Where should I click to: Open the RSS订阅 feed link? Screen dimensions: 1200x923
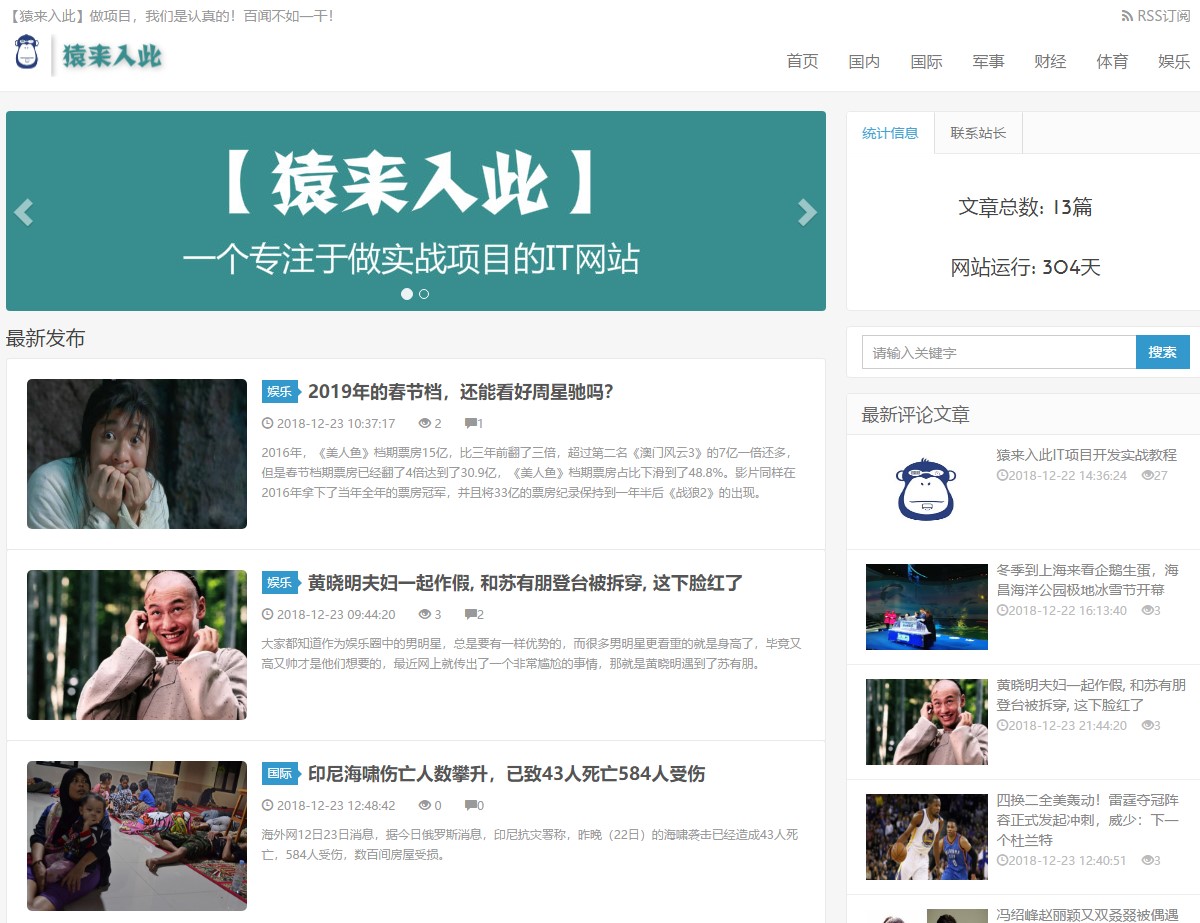(1155, 16)
